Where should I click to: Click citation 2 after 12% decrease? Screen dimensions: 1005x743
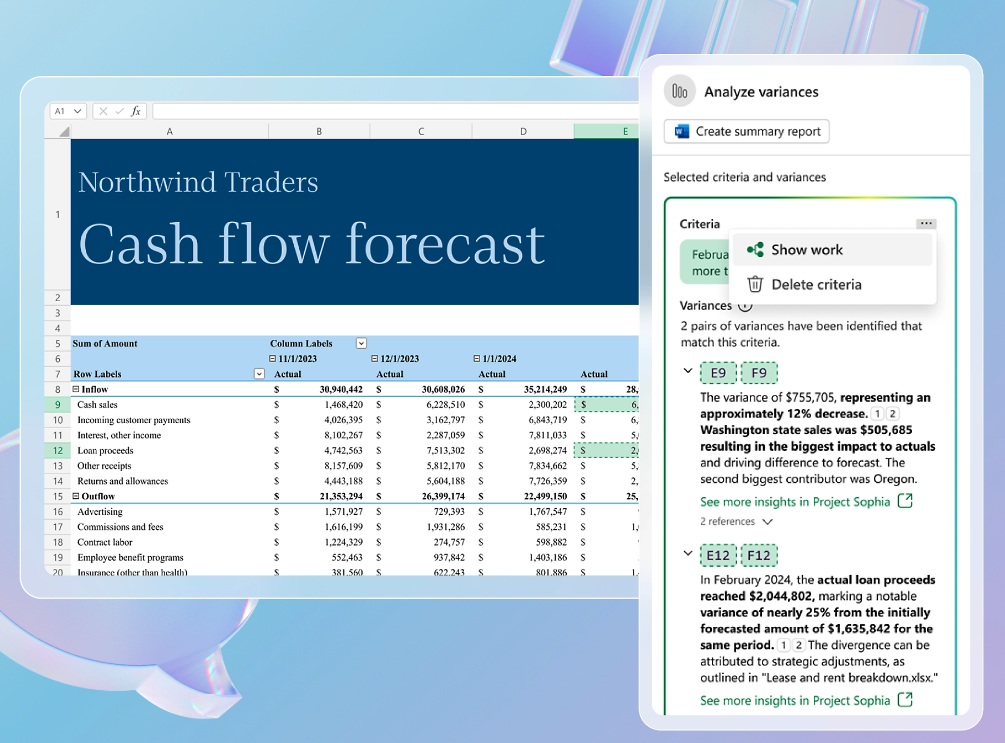pos(892,414)
